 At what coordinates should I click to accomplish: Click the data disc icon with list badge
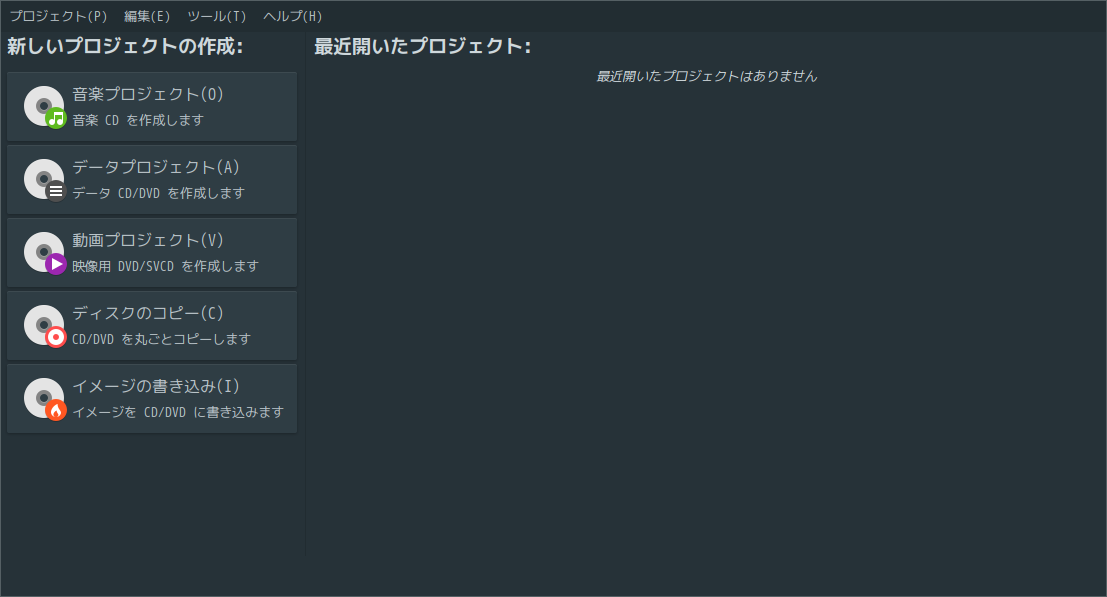[x=45, y=180]
